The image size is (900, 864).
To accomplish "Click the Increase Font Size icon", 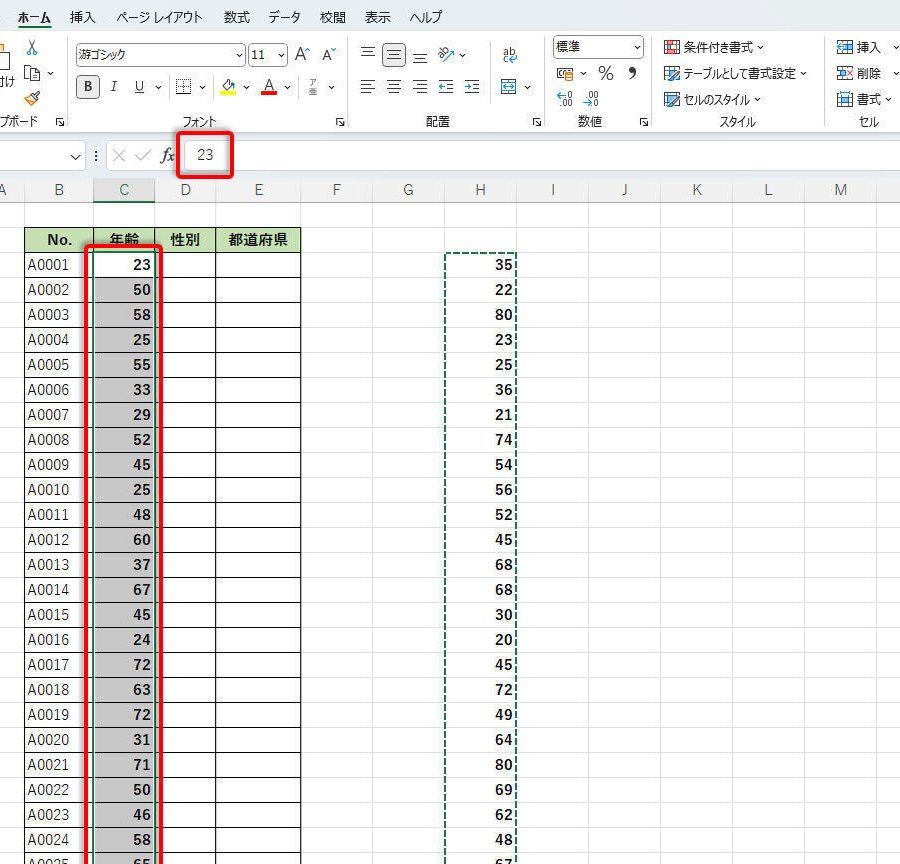I will point(303,54).
